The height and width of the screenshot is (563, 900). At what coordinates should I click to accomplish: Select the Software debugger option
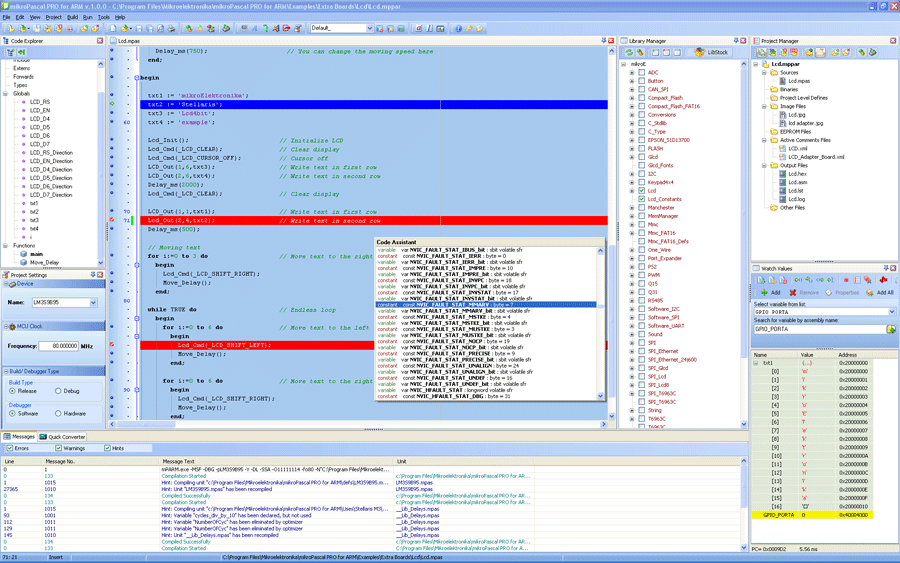(12, 413)
